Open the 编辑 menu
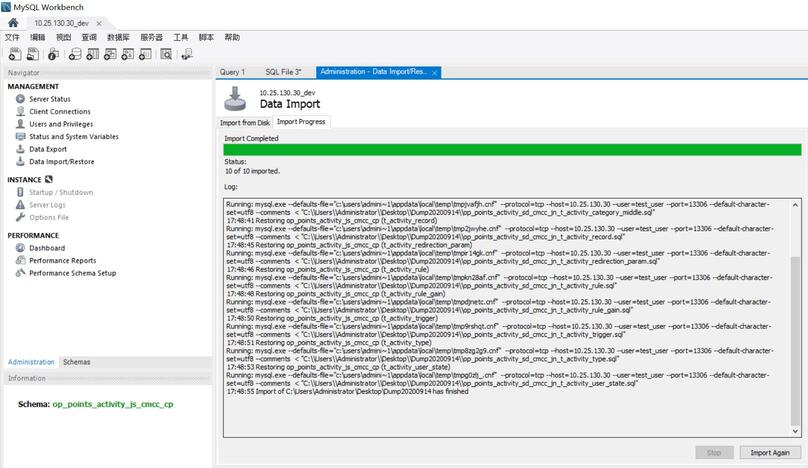 click(x=38, y=37)
